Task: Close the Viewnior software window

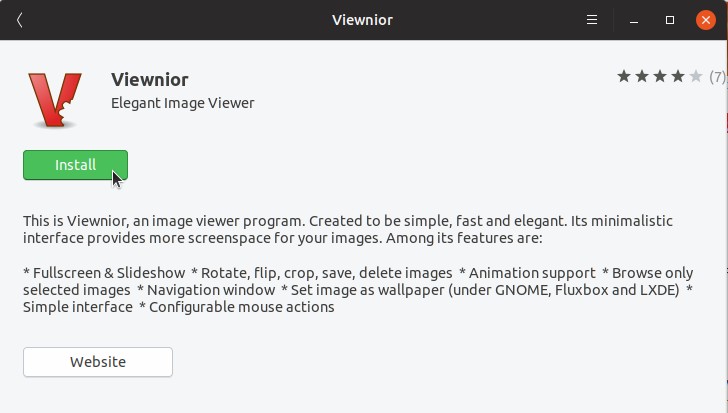Action: pos(706,20)
